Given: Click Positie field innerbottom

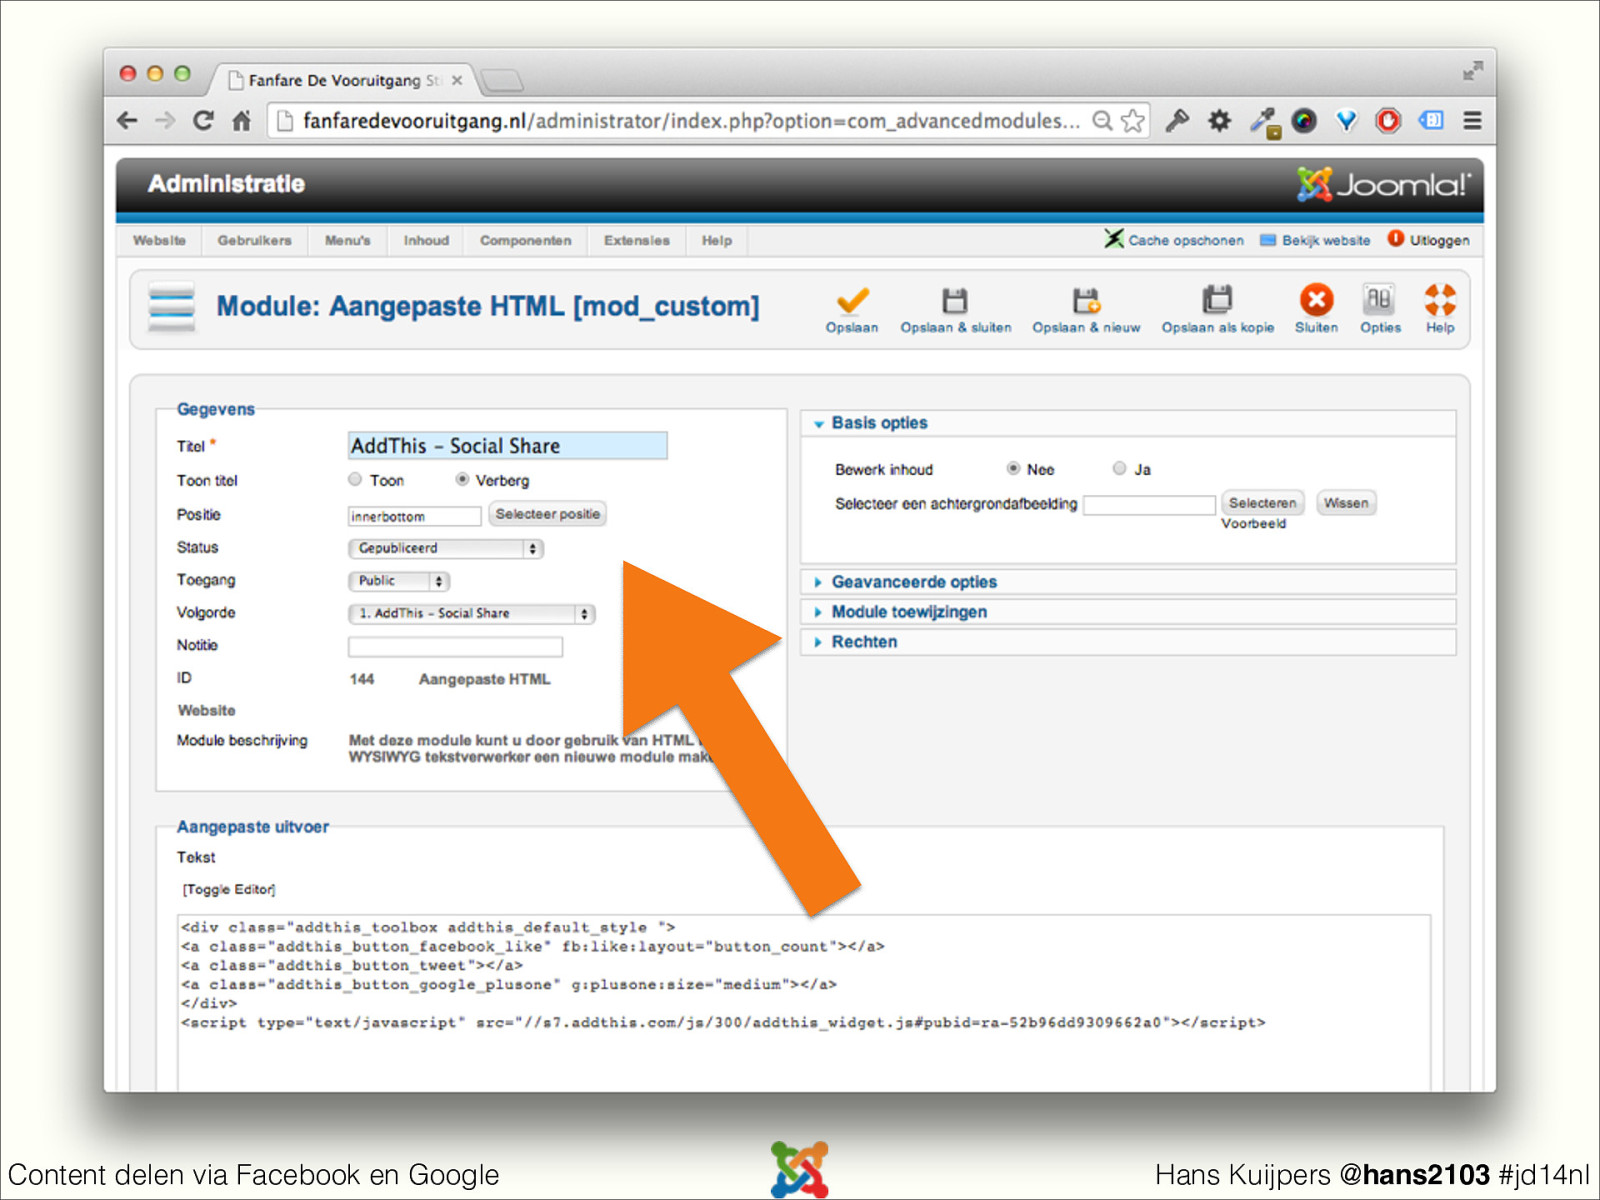Looking at the screenshot, I should (414, 516).
